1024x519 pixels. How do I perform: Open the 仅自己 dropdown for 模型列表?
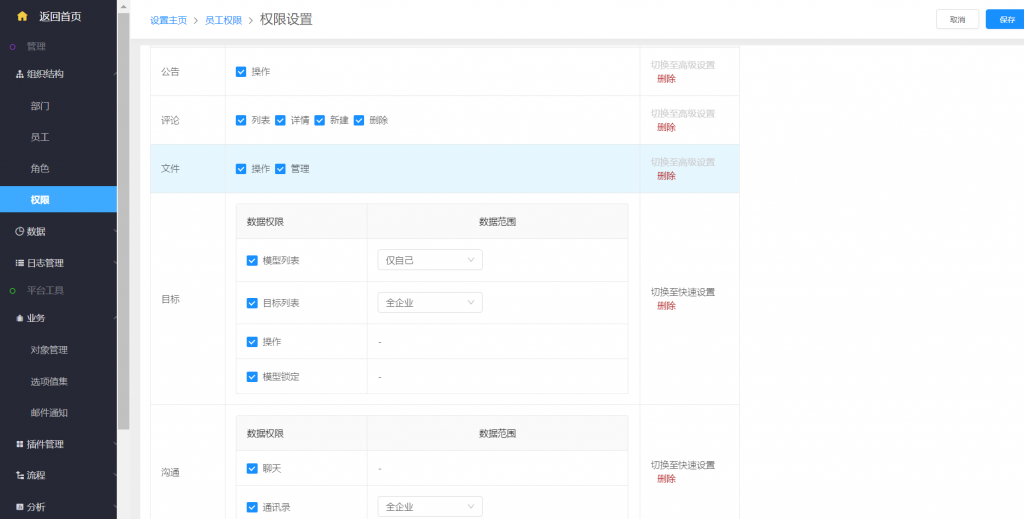point(430,260)
